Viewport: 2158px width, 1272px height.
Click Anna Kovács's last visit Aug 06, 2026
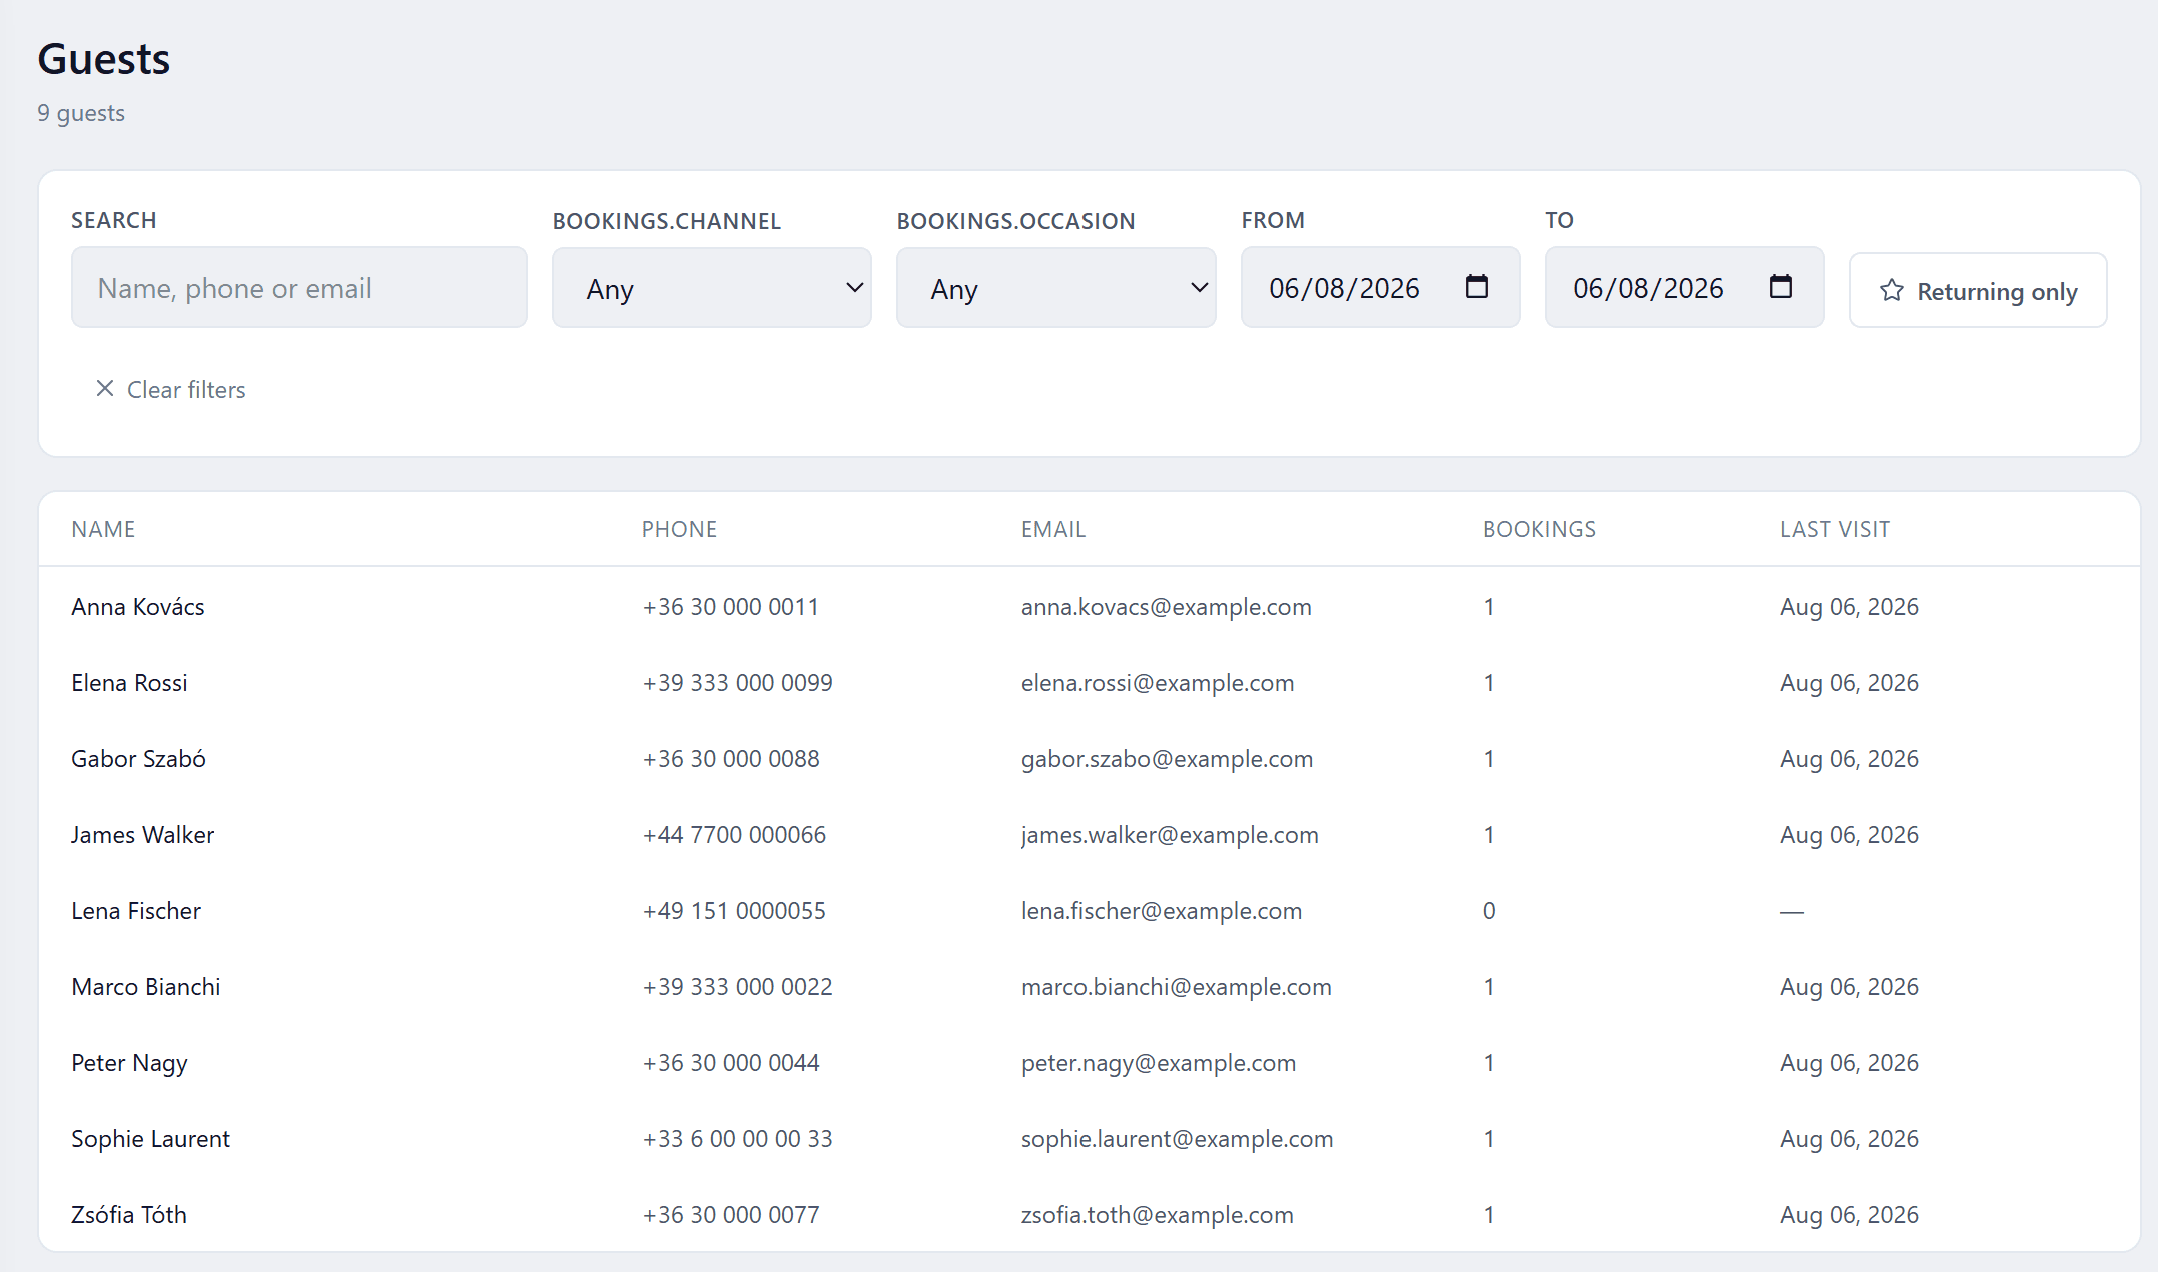tap(1849, 607)
